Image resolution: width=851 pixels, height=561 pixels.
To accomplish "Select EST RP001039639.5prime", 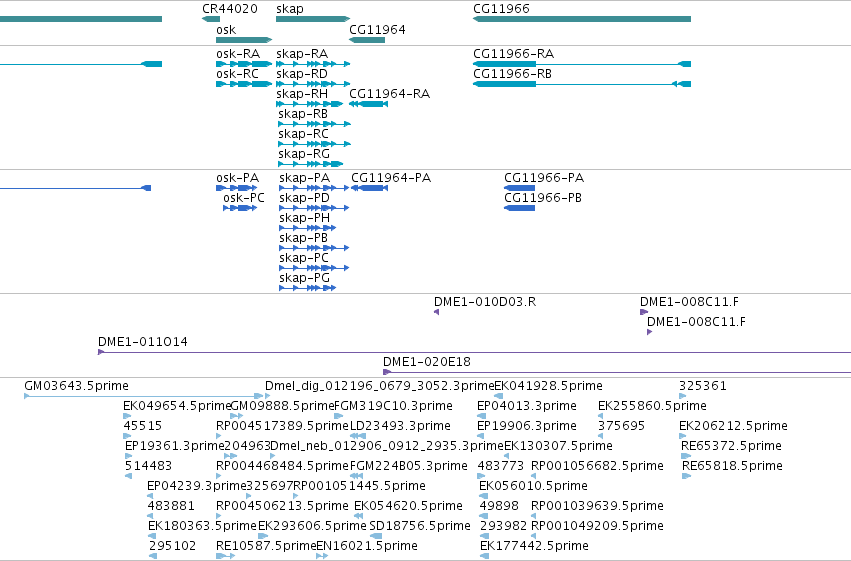I will (x=597, y=507).
